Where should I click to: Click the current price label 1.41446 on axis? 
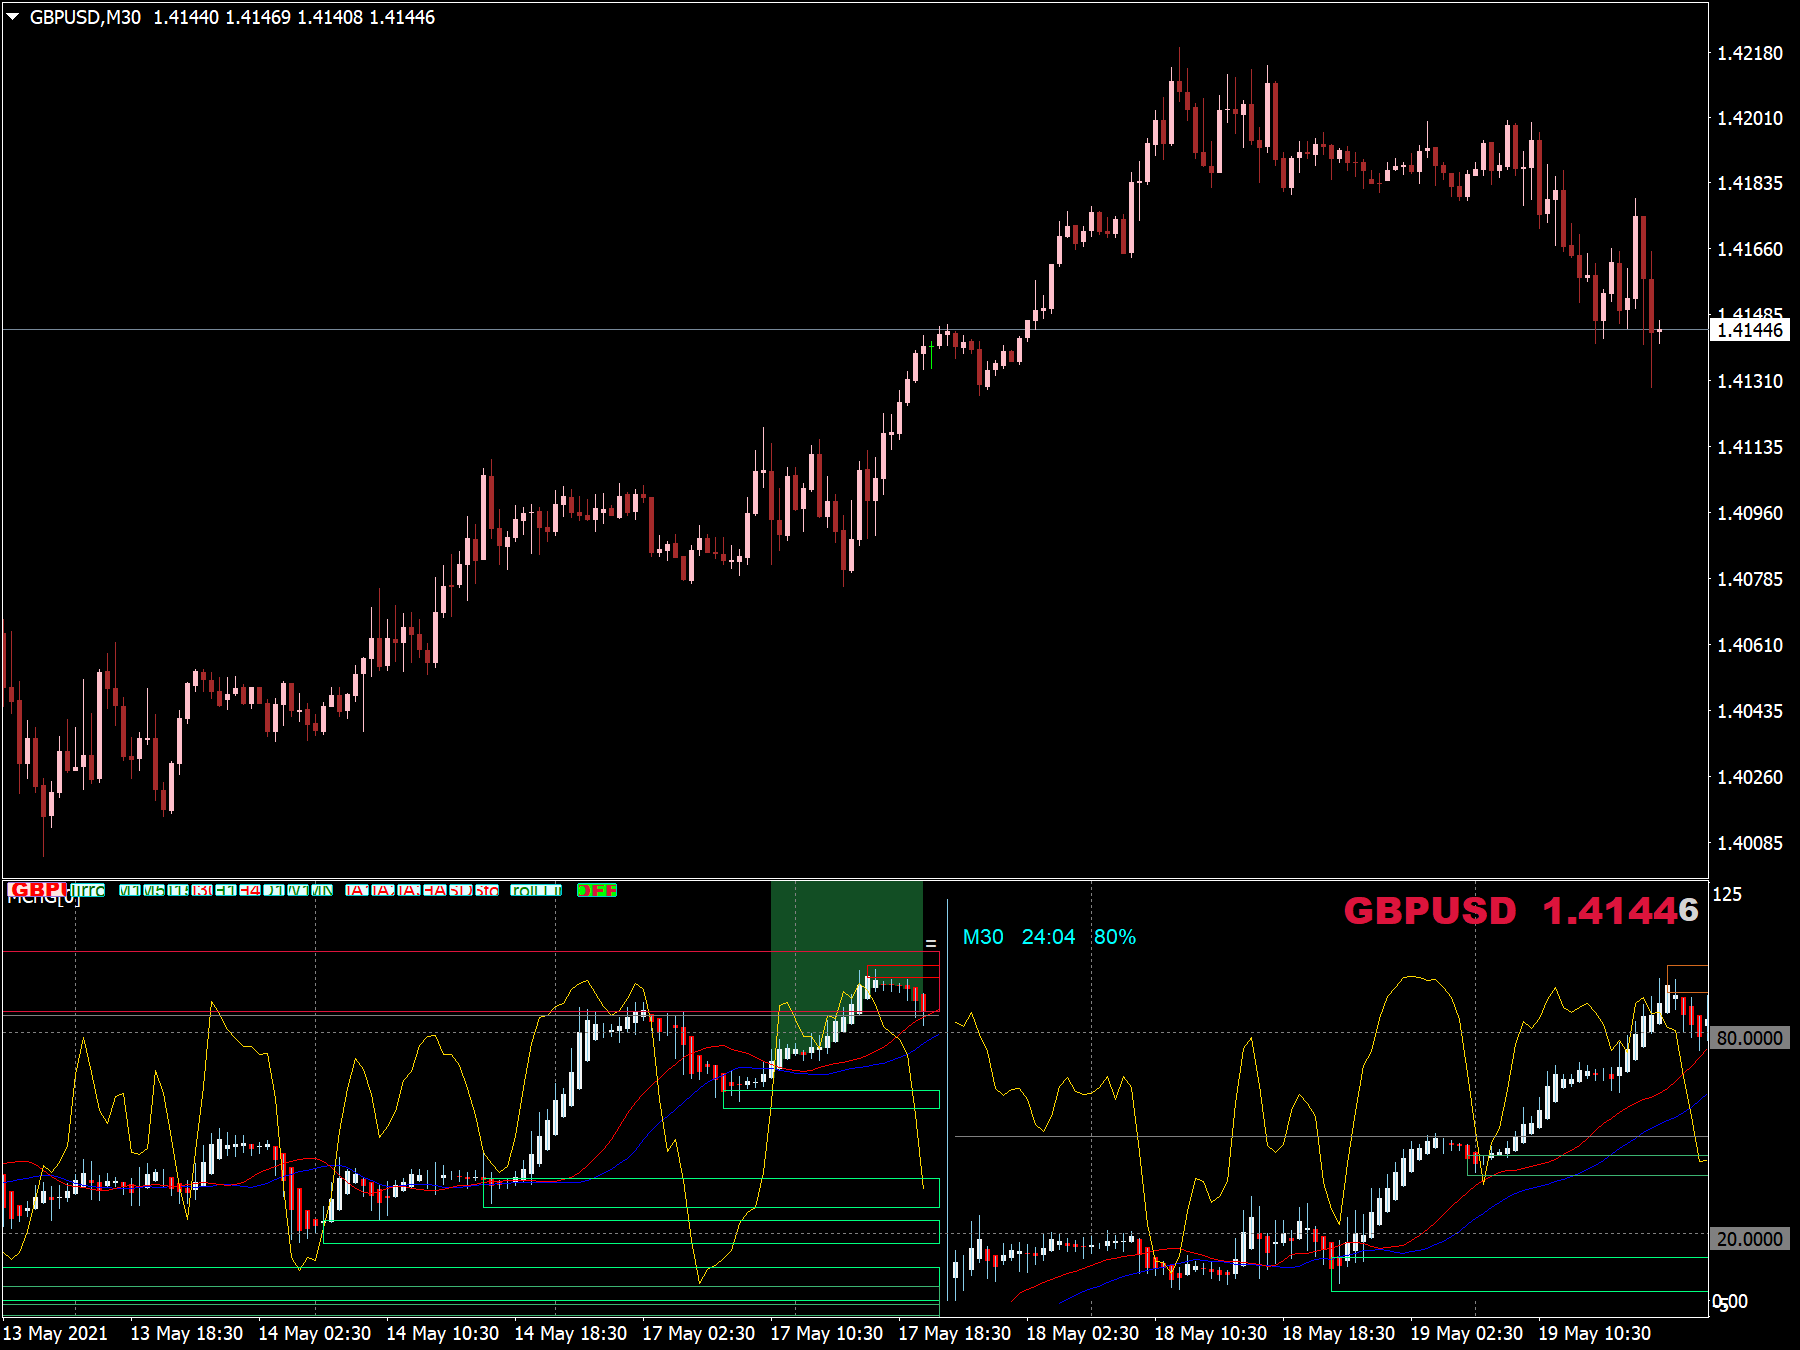[x=1749, y=330]
